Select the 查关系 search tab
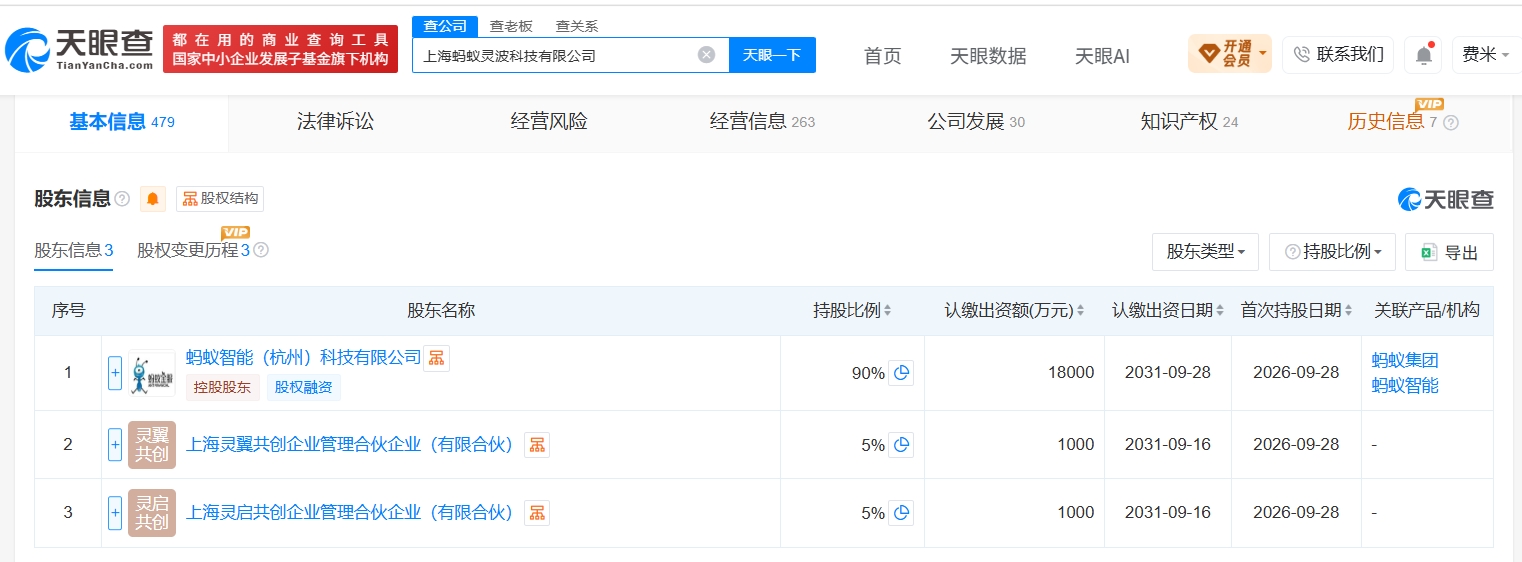 coord(577,26)
